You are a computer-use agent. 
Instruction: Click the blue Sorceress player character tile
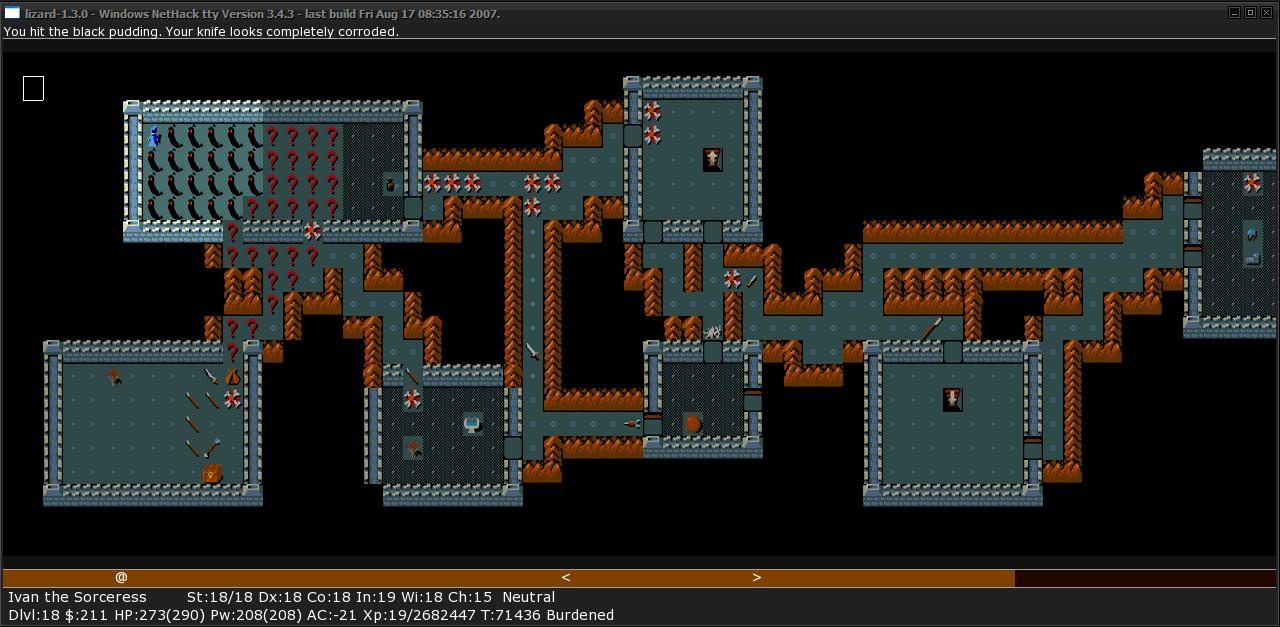coord(153,136)
